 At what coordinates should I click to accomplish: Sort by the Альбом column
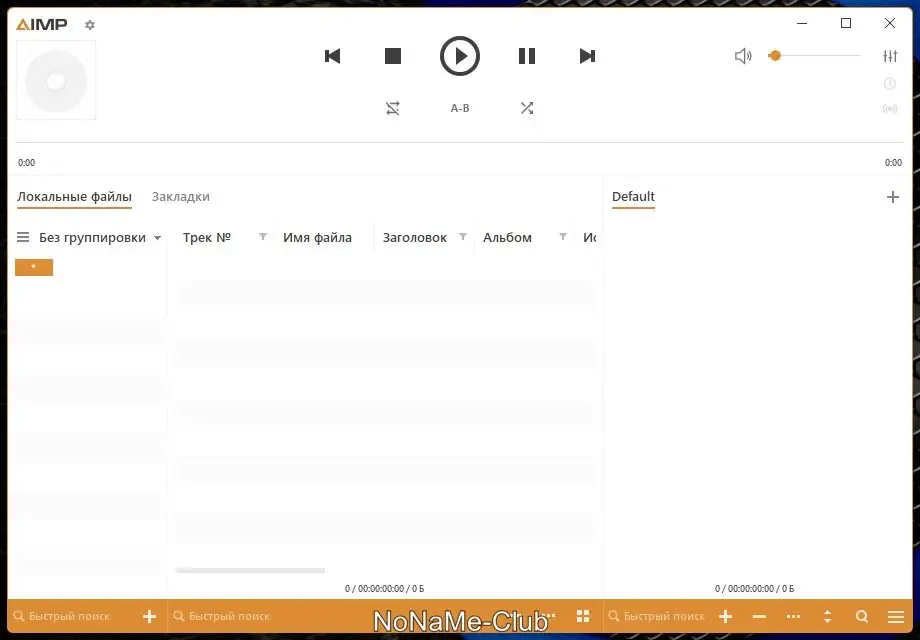[508, 238]
